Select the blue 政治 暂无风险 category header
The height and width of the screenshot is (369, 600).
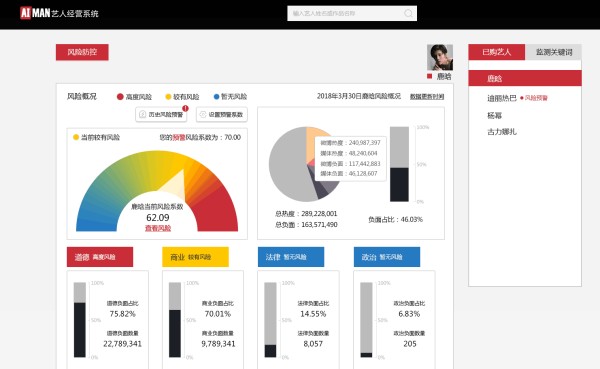(x=386, y=257)
